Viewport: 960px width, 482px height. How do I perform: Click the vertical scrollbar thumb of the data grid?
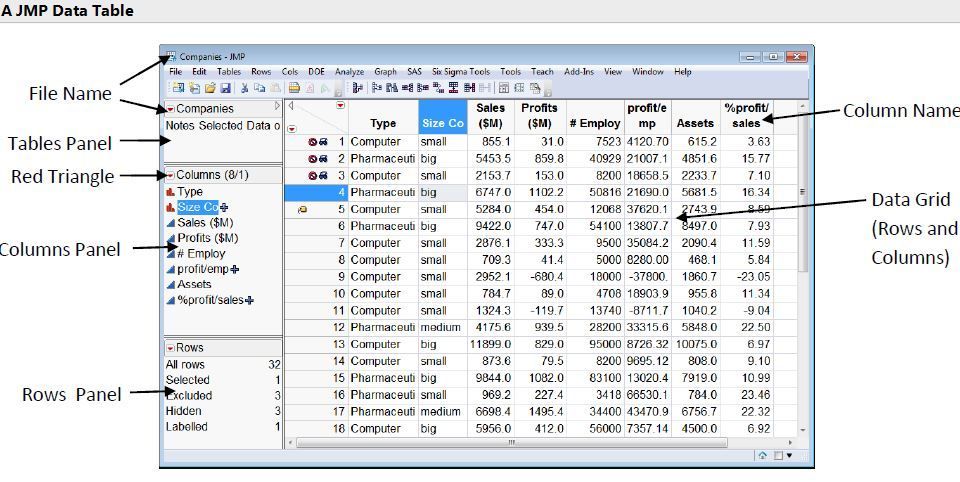(803, 193)
